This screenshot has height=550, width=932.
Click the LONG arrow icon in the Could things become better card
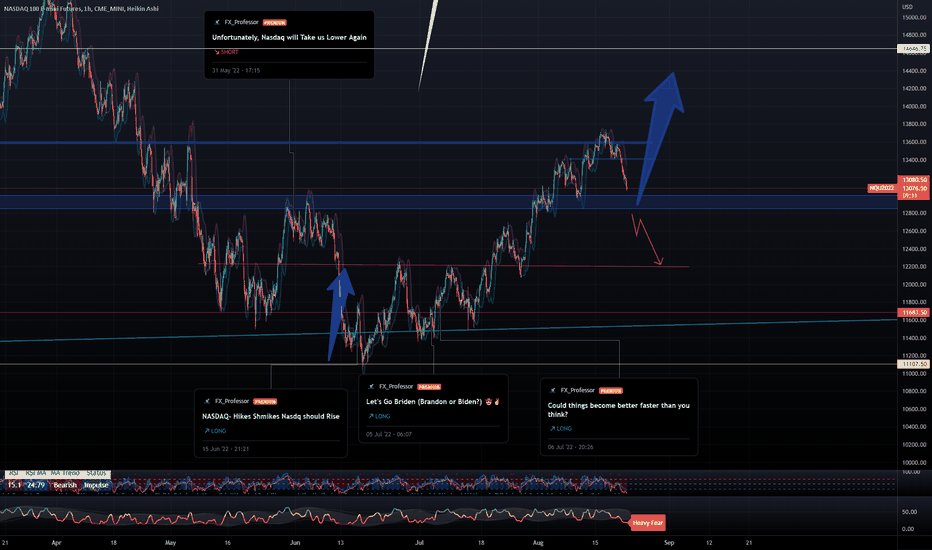pyautogui.click(x=552, y=428)
